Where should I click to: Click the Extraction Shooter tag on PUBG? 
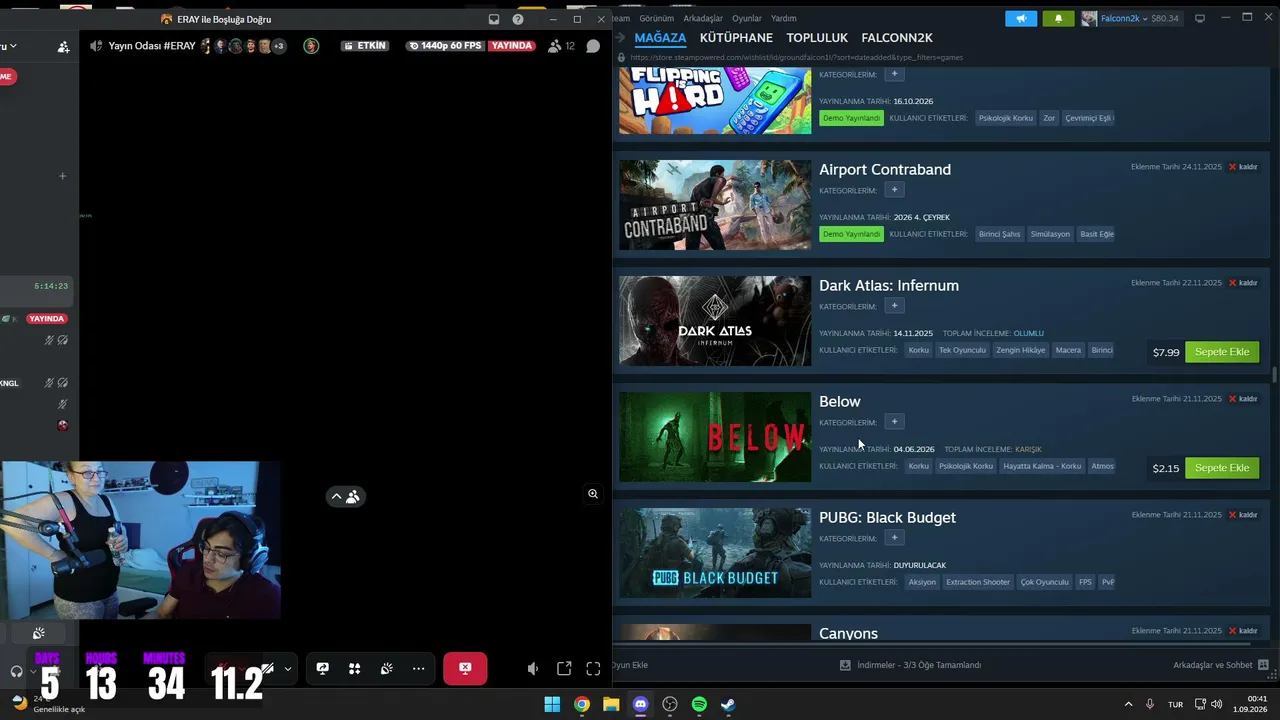point(978,582)
